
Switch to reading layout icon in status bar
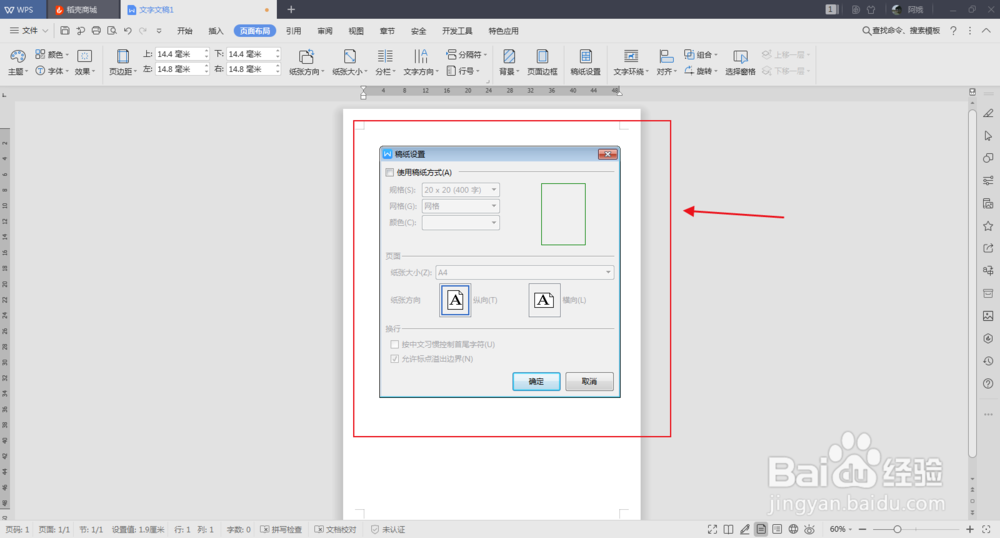pos(728,529)
